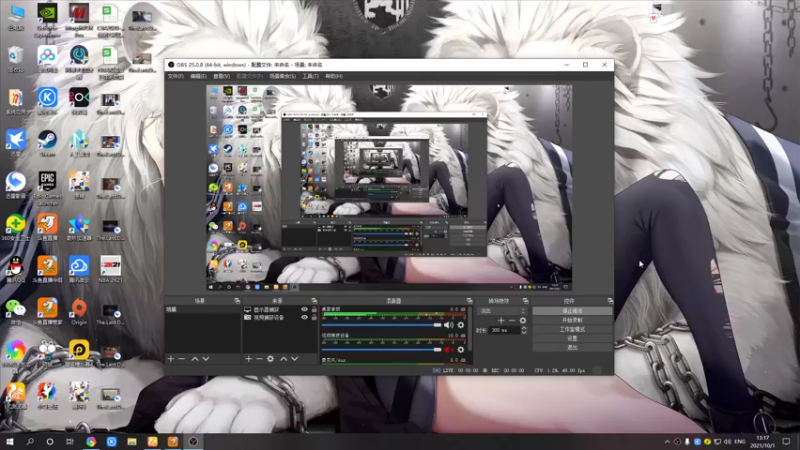Show hidden icons chevron in system tray

[667, 441]
